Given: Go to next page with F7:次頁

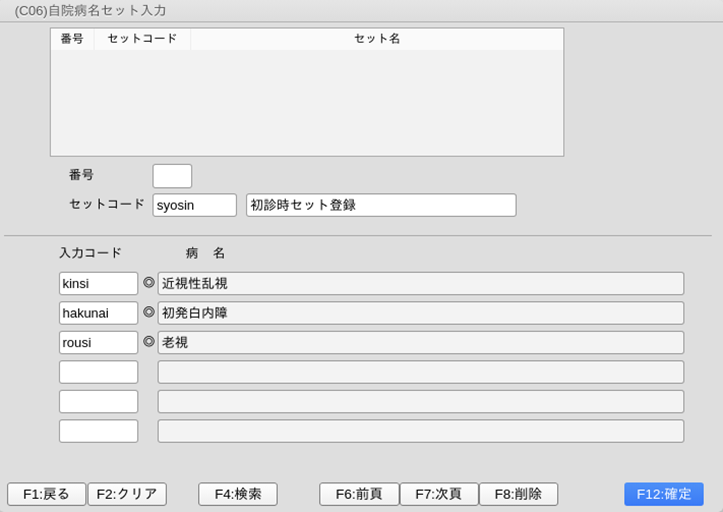Looking at the screenshot, I should (x=439, y=494).
